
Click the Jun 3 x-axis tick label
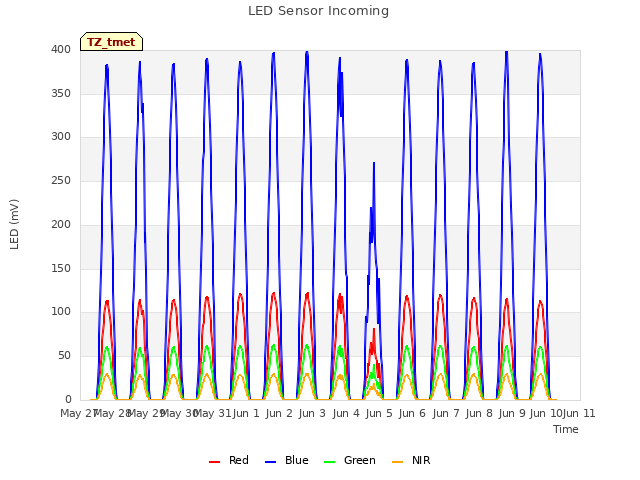pyautogui.click(x=312, y=413)
